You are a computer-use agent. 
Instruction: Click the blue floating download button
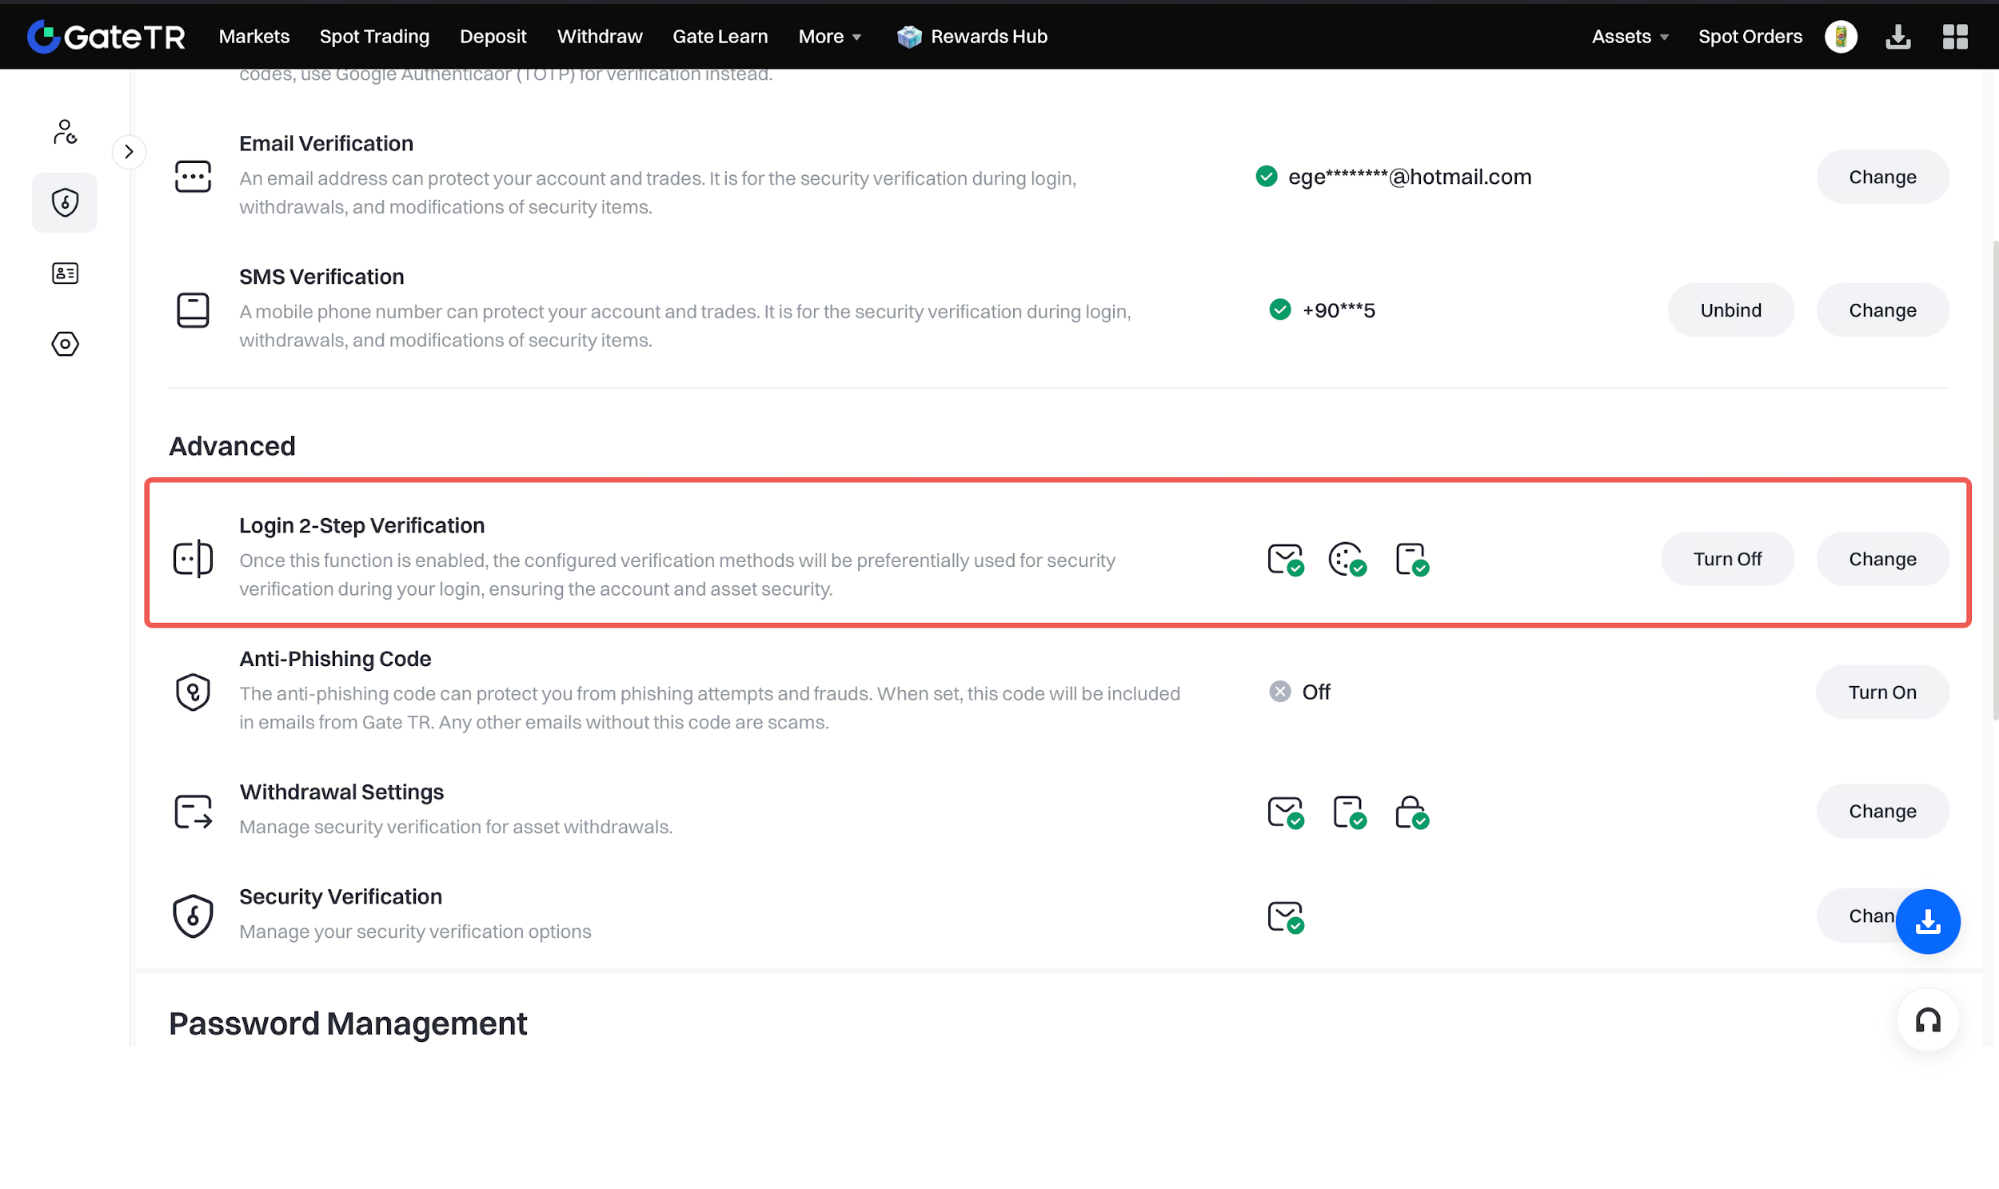pyautogui.click(x=1927, y=921)
